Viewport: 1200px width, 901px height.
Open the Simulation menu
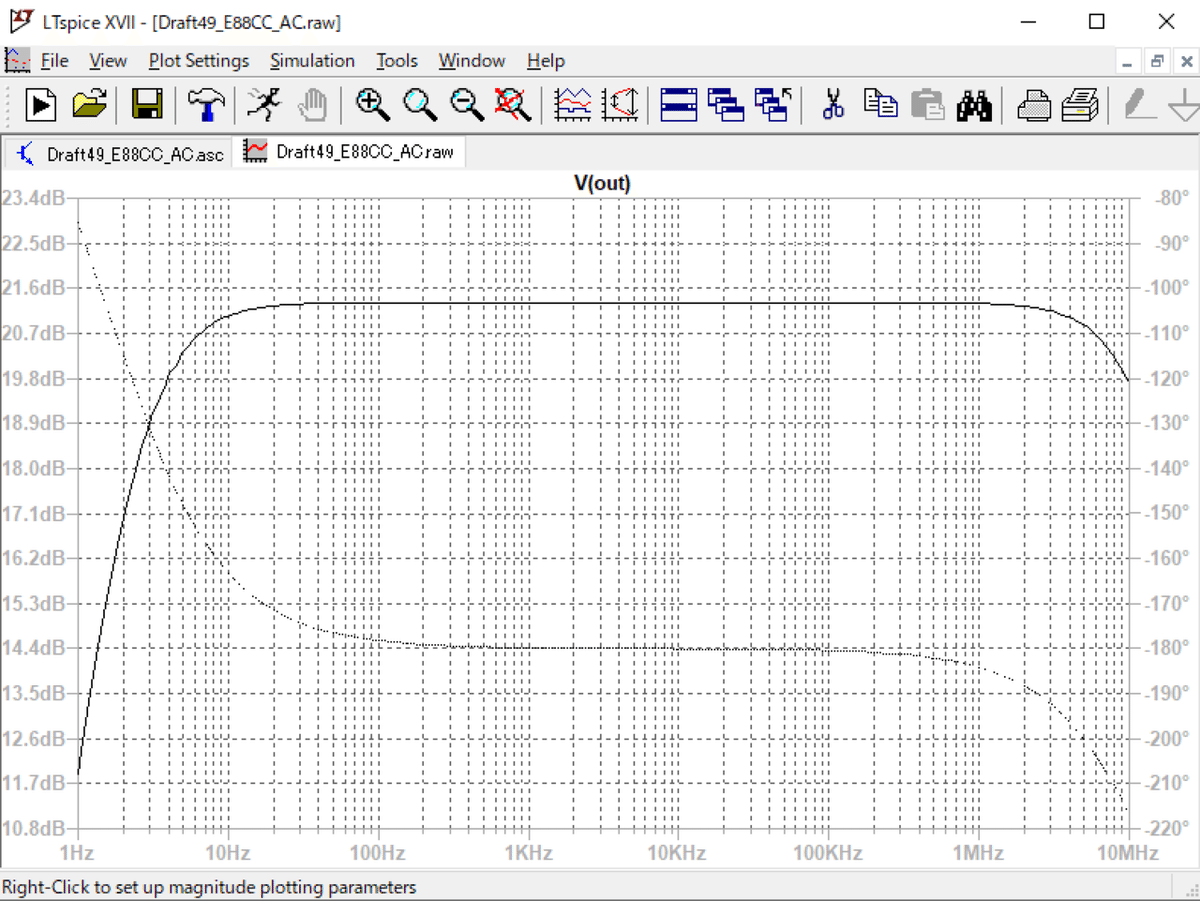coord(312,61)
